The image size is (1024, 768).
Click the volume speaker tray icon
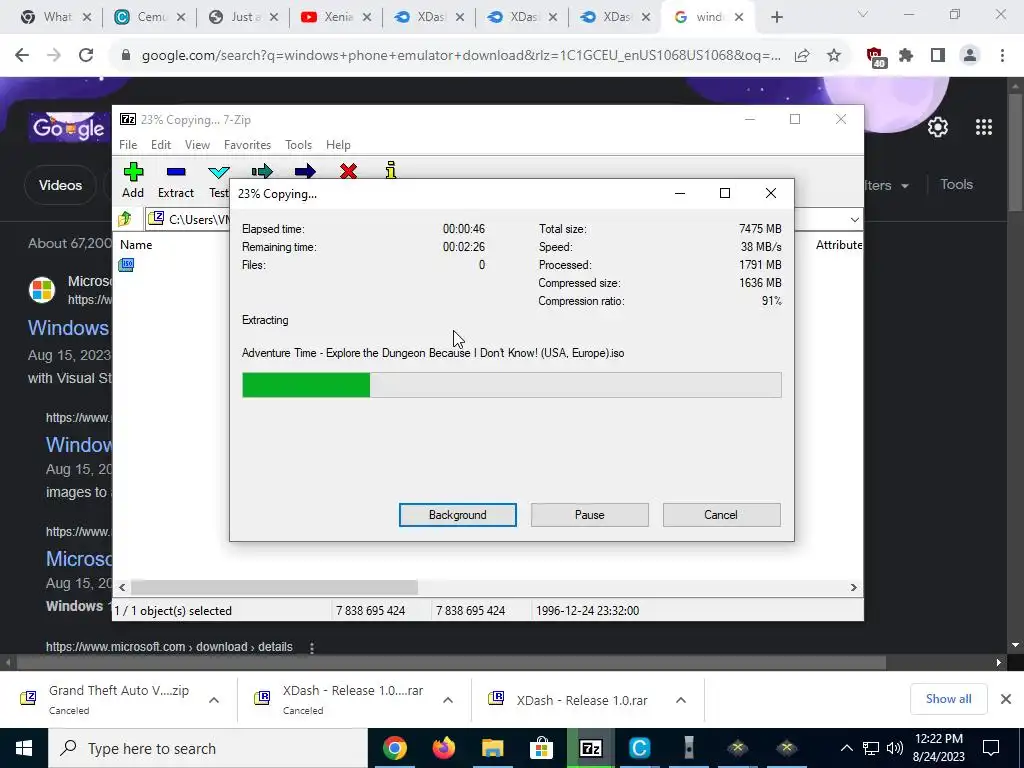[895, 748]
